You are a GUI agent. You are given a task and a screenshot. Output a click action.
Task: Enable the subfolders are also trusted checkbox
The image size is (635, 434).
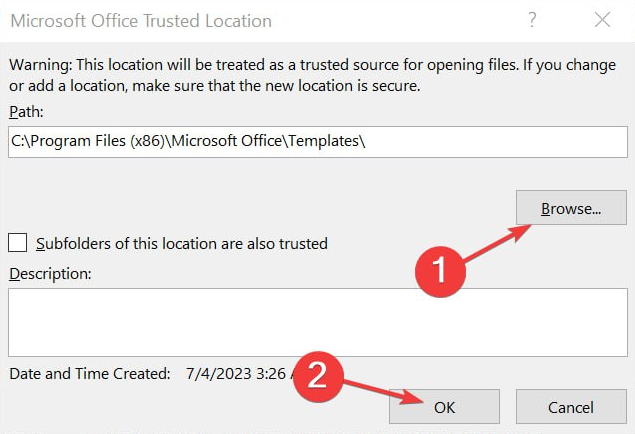pyautogui.click(x=17, y=243)
